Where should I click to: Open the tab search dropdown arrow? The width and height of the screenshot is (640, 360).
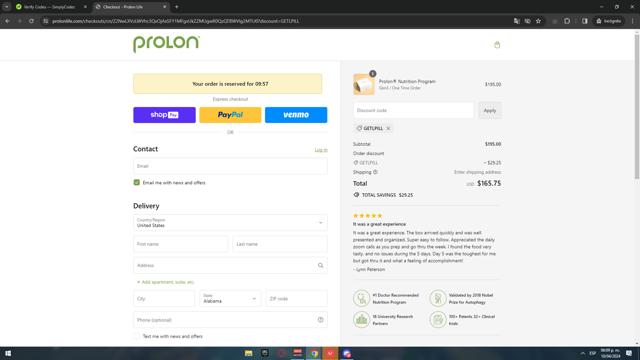pos(7,7)
